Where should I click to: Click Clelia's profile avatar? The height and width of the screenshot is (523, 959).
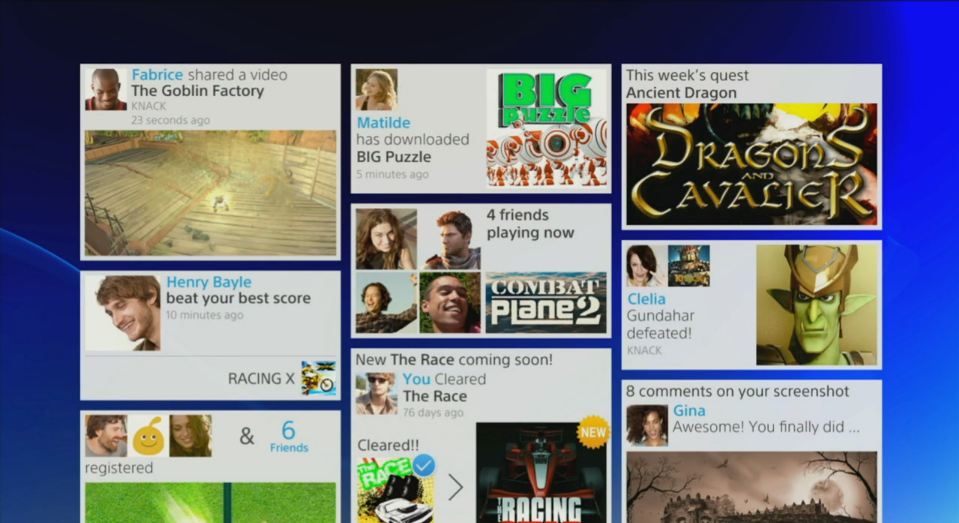coord(646,266)
